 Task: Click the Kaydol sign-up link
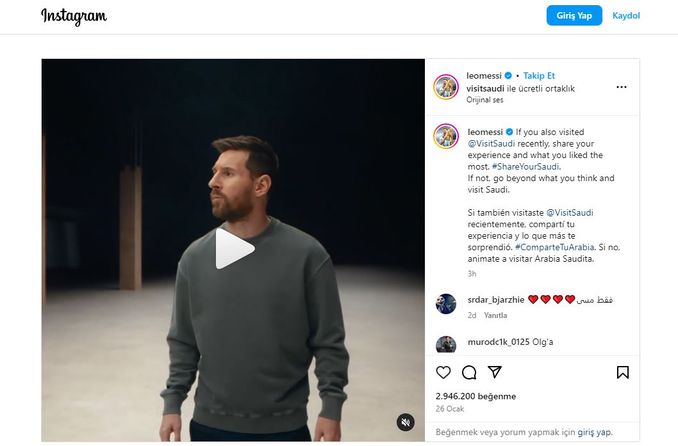626,16
